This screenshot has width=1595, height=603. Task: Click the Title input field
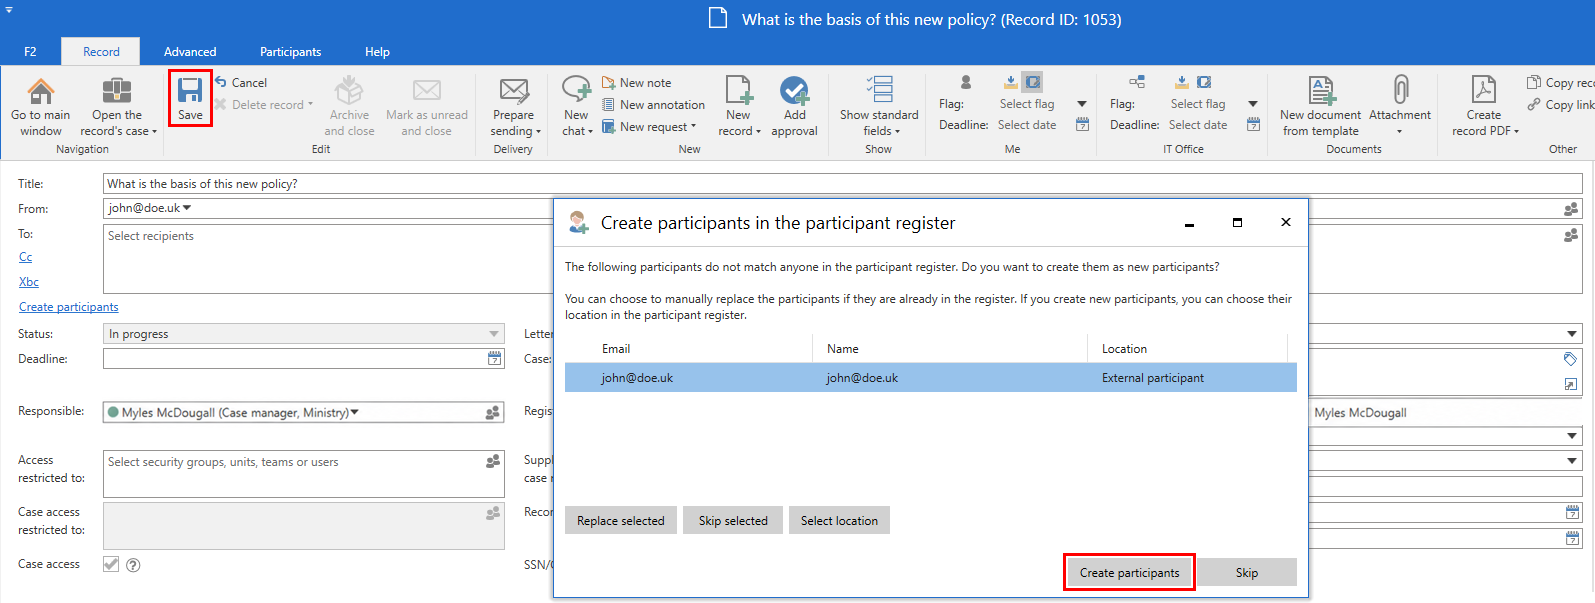[842, 184]
